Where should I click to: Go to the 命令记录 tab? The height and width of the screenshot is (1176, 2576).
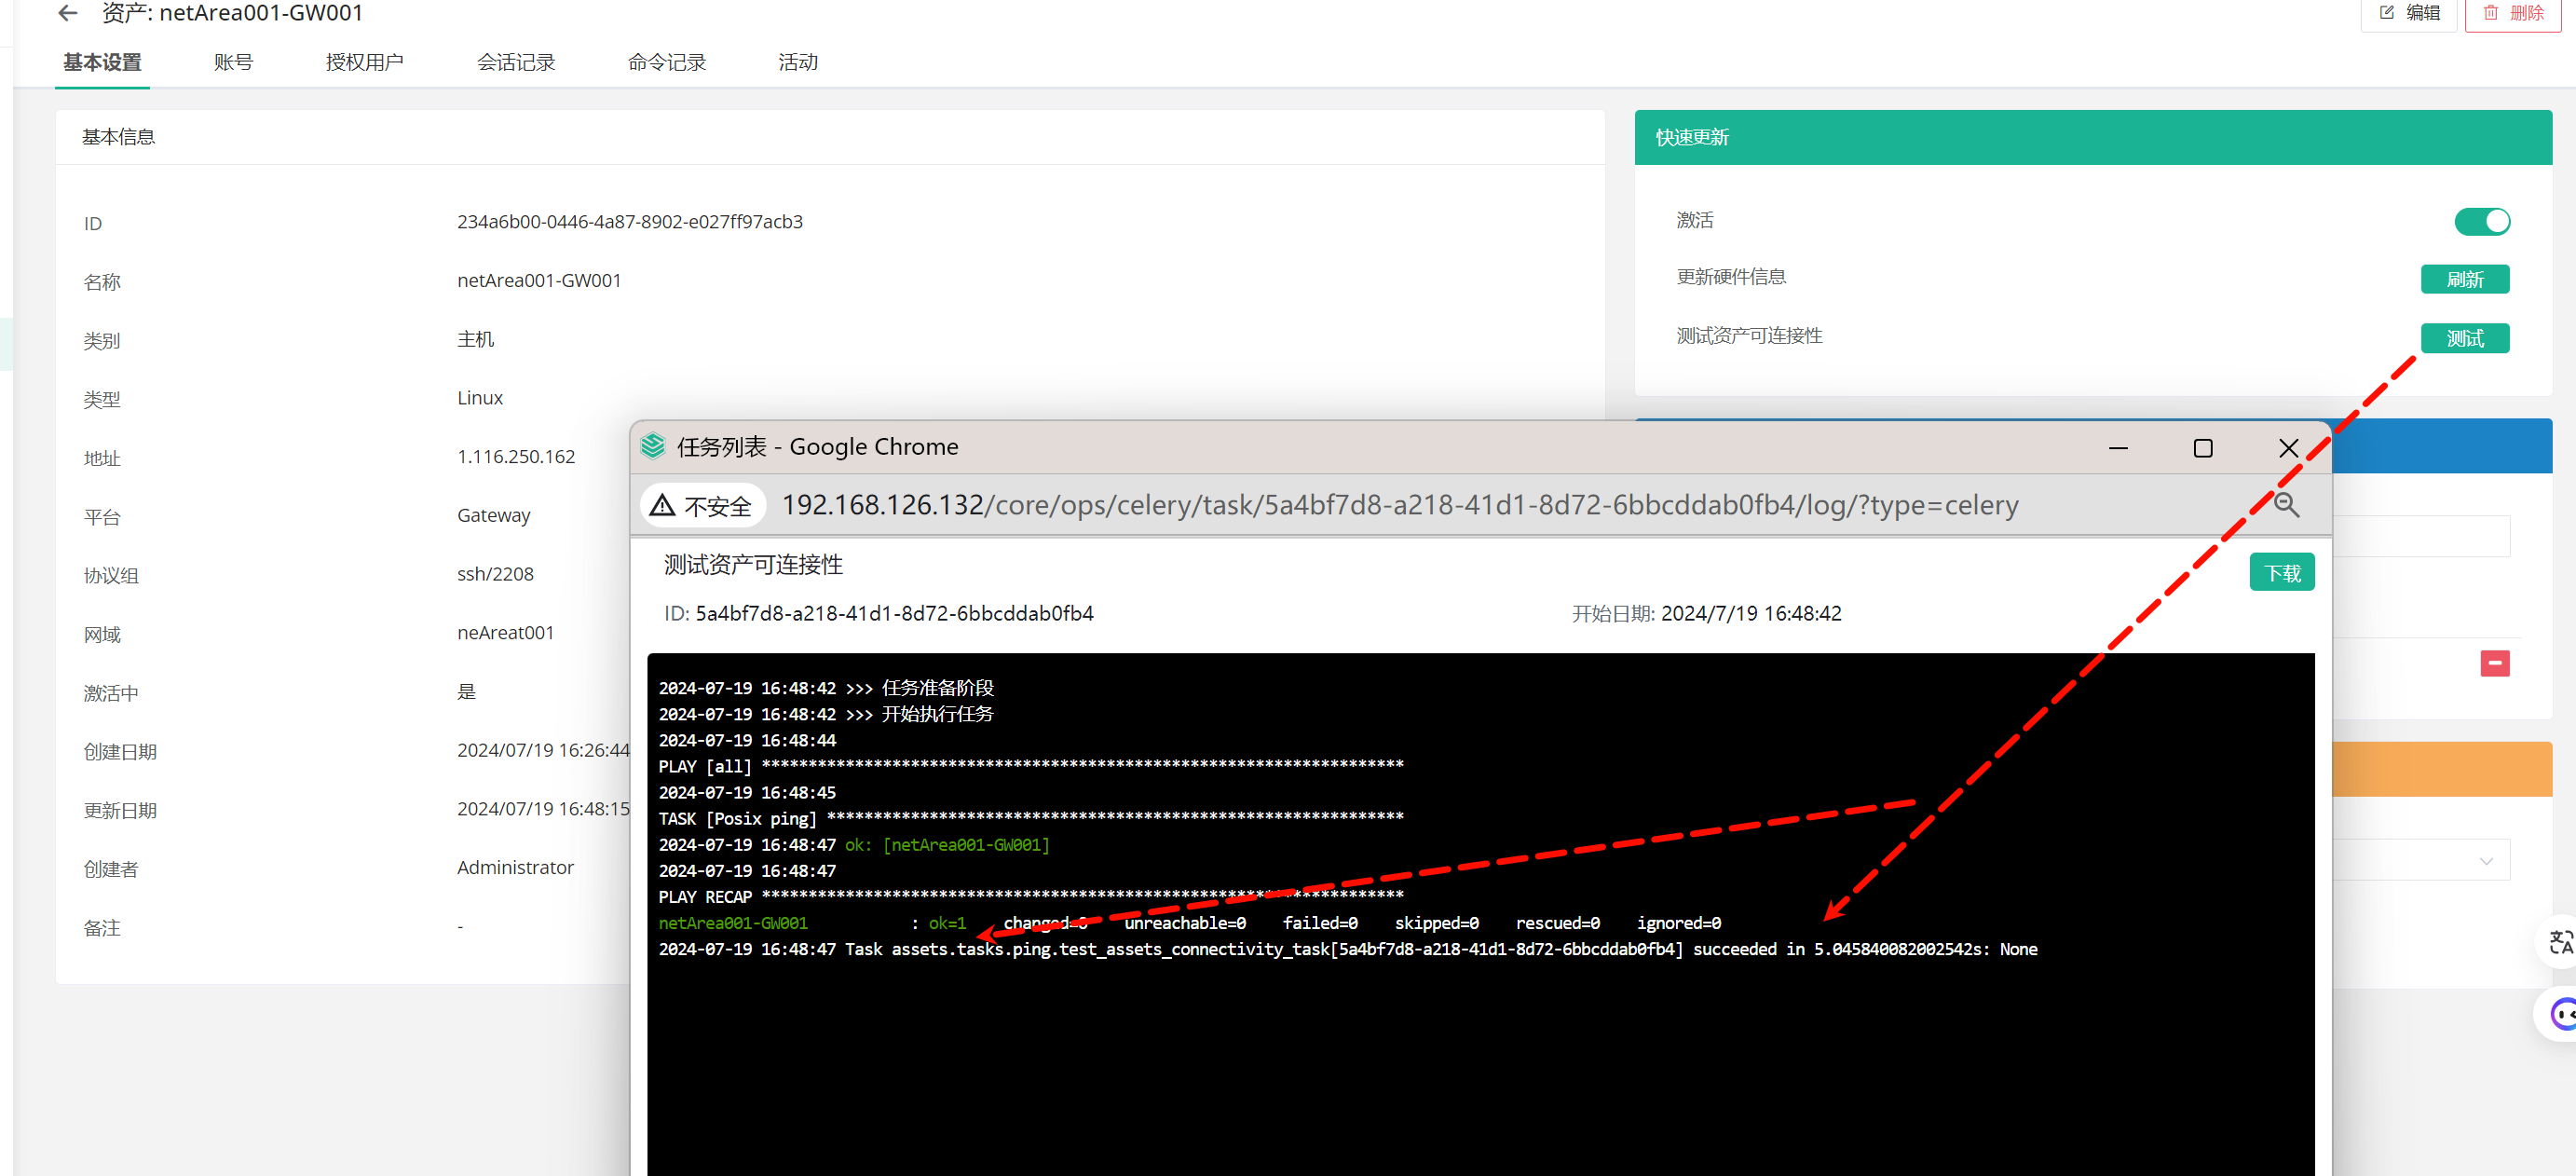pos(666,63)
